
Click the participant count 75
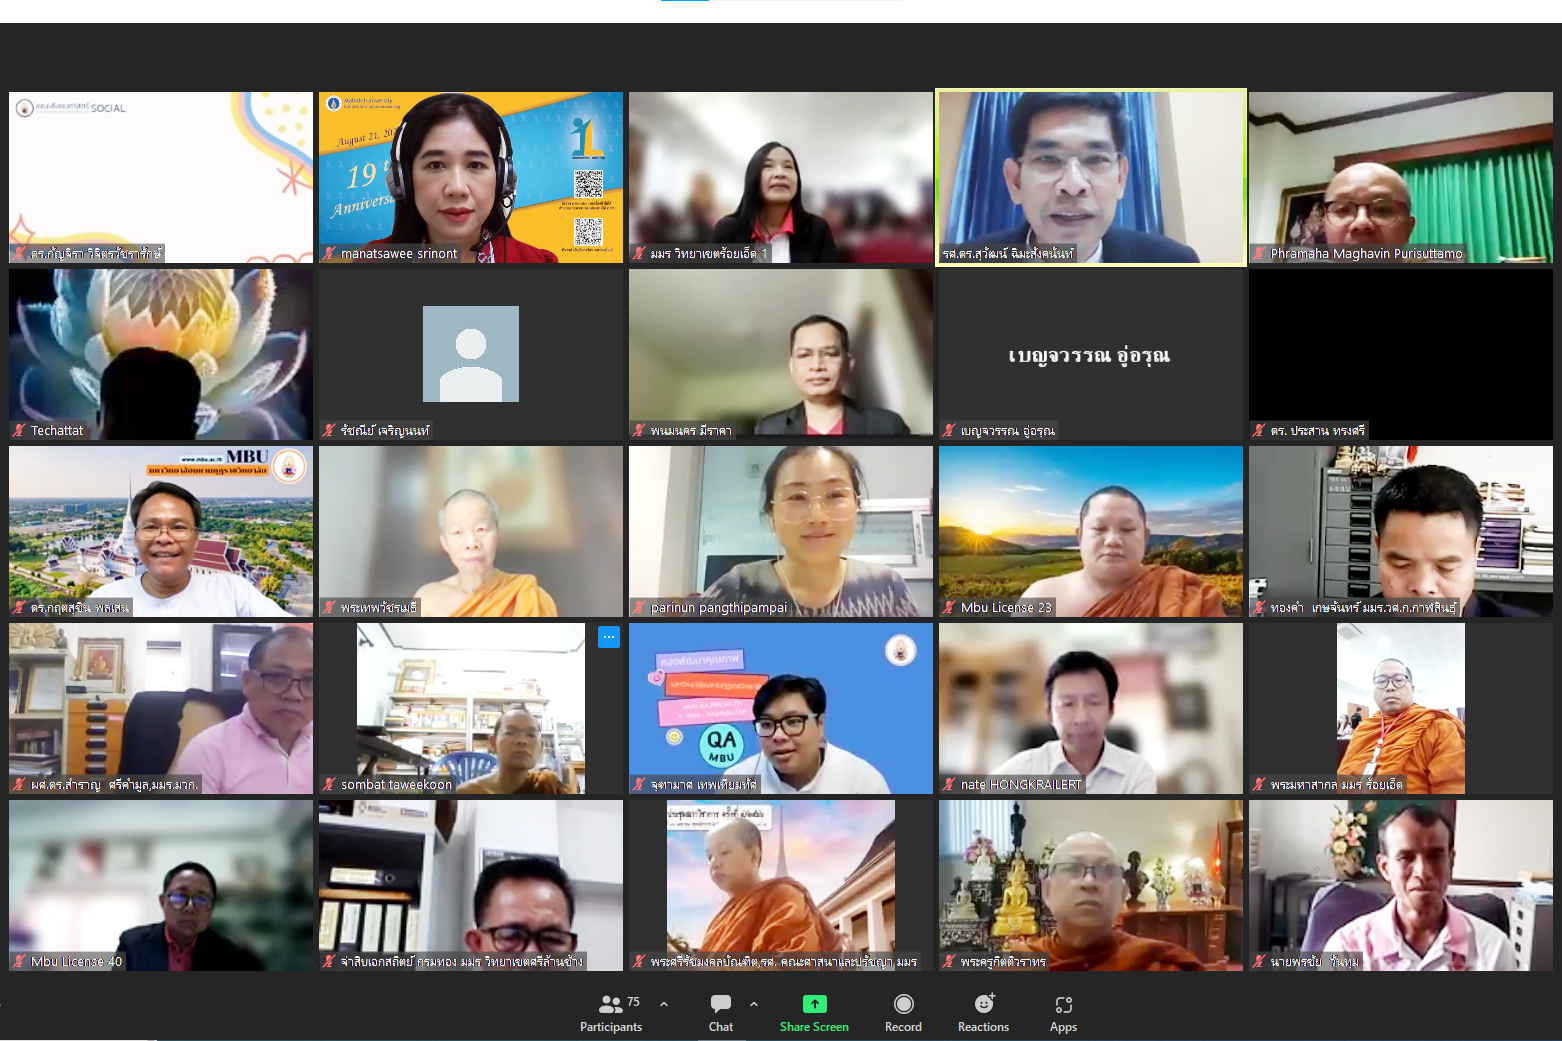click(x=633, y=1002)
